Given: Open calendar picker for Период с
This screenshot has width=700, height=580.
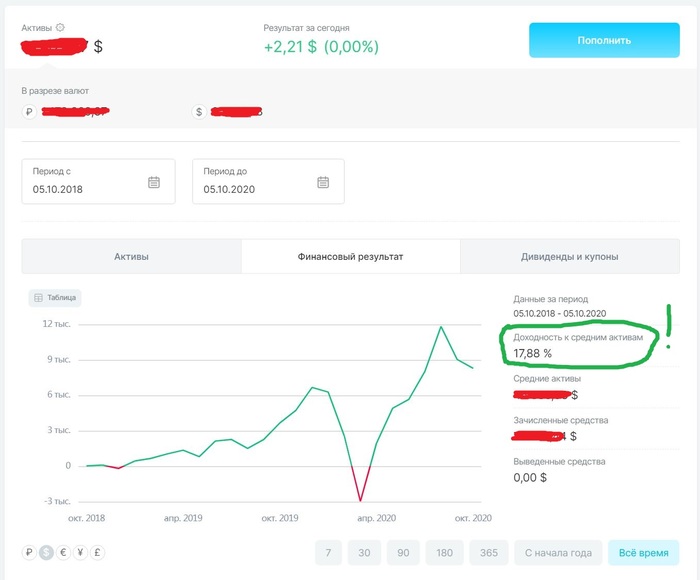Looking at the screenshot, I should tap(154, 182).
